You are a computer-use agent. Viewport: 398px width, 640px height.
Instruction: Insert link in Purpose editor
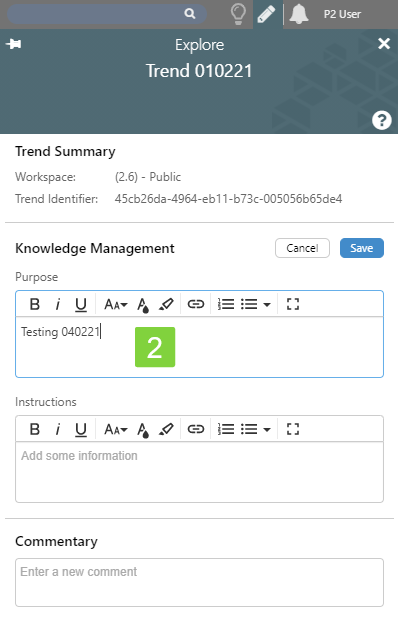[196, 304]
